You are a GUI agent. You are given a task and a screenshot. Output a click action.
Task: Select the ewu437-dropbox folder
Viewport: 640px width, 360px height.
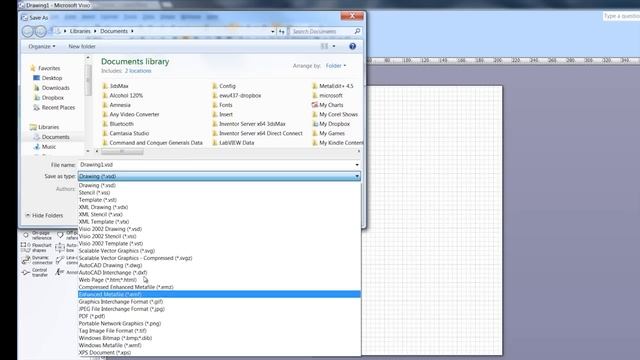click(236, 96)
